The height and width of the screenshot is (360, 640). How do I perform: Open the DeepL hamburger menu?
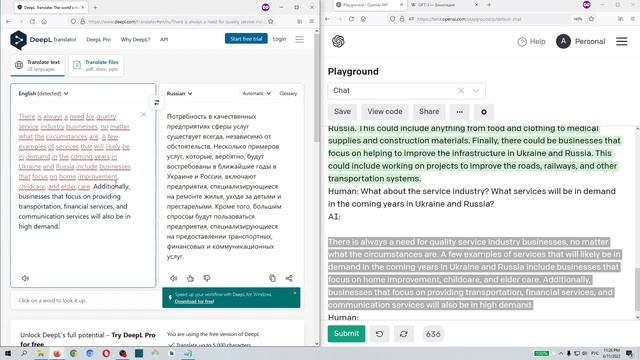300,39
